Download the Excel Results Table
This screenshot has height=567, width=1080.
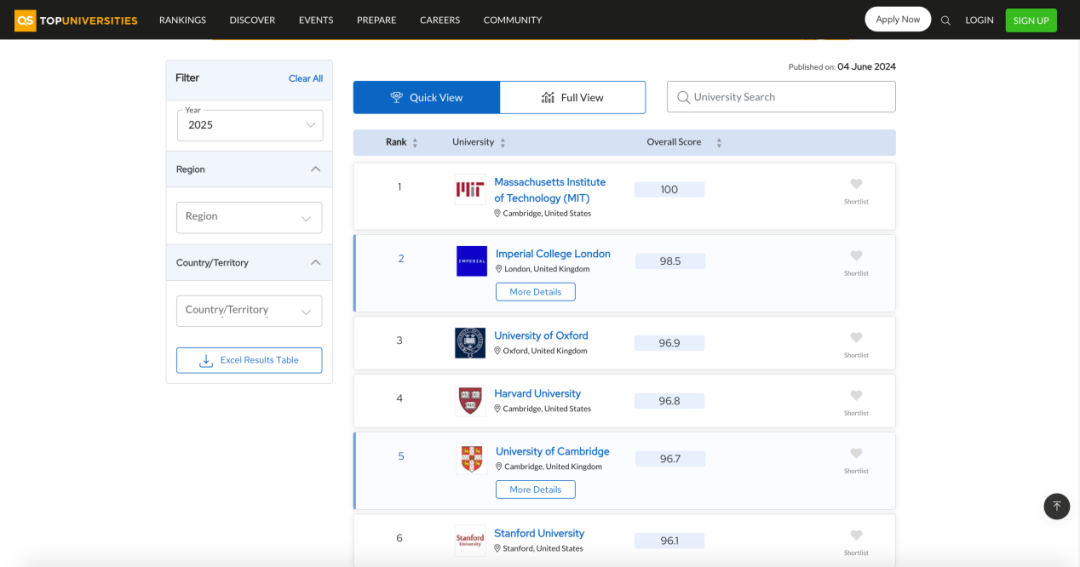pyautogui.click(x=249, y=360)
